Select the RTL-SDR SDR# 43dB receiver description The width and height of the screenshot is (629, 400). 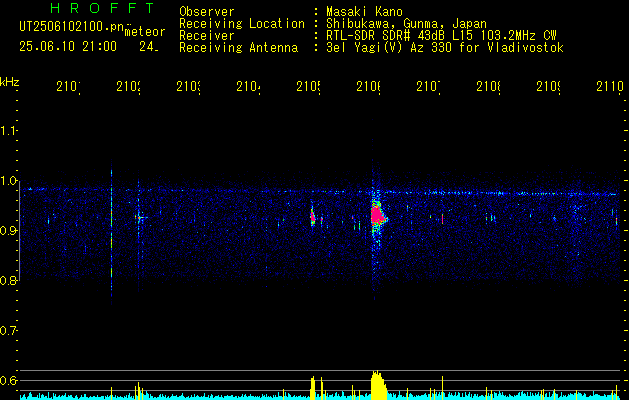(441, 36)
